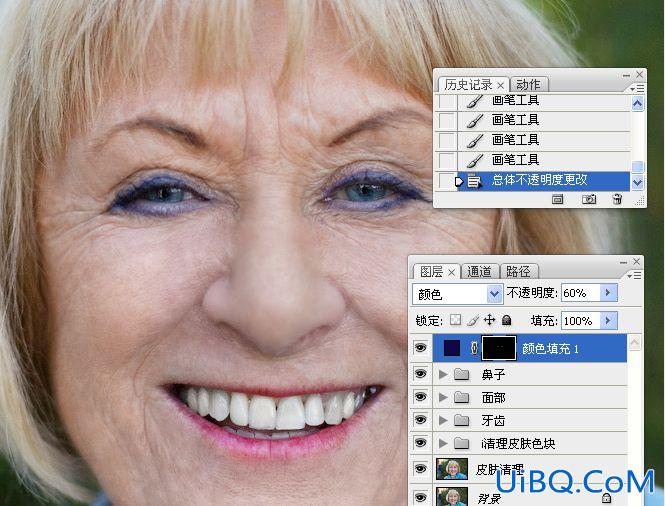Select the 总体不透明度更改 history state
Screen dimensions: 665x506
pyautogui.click(x=544, y=181)
